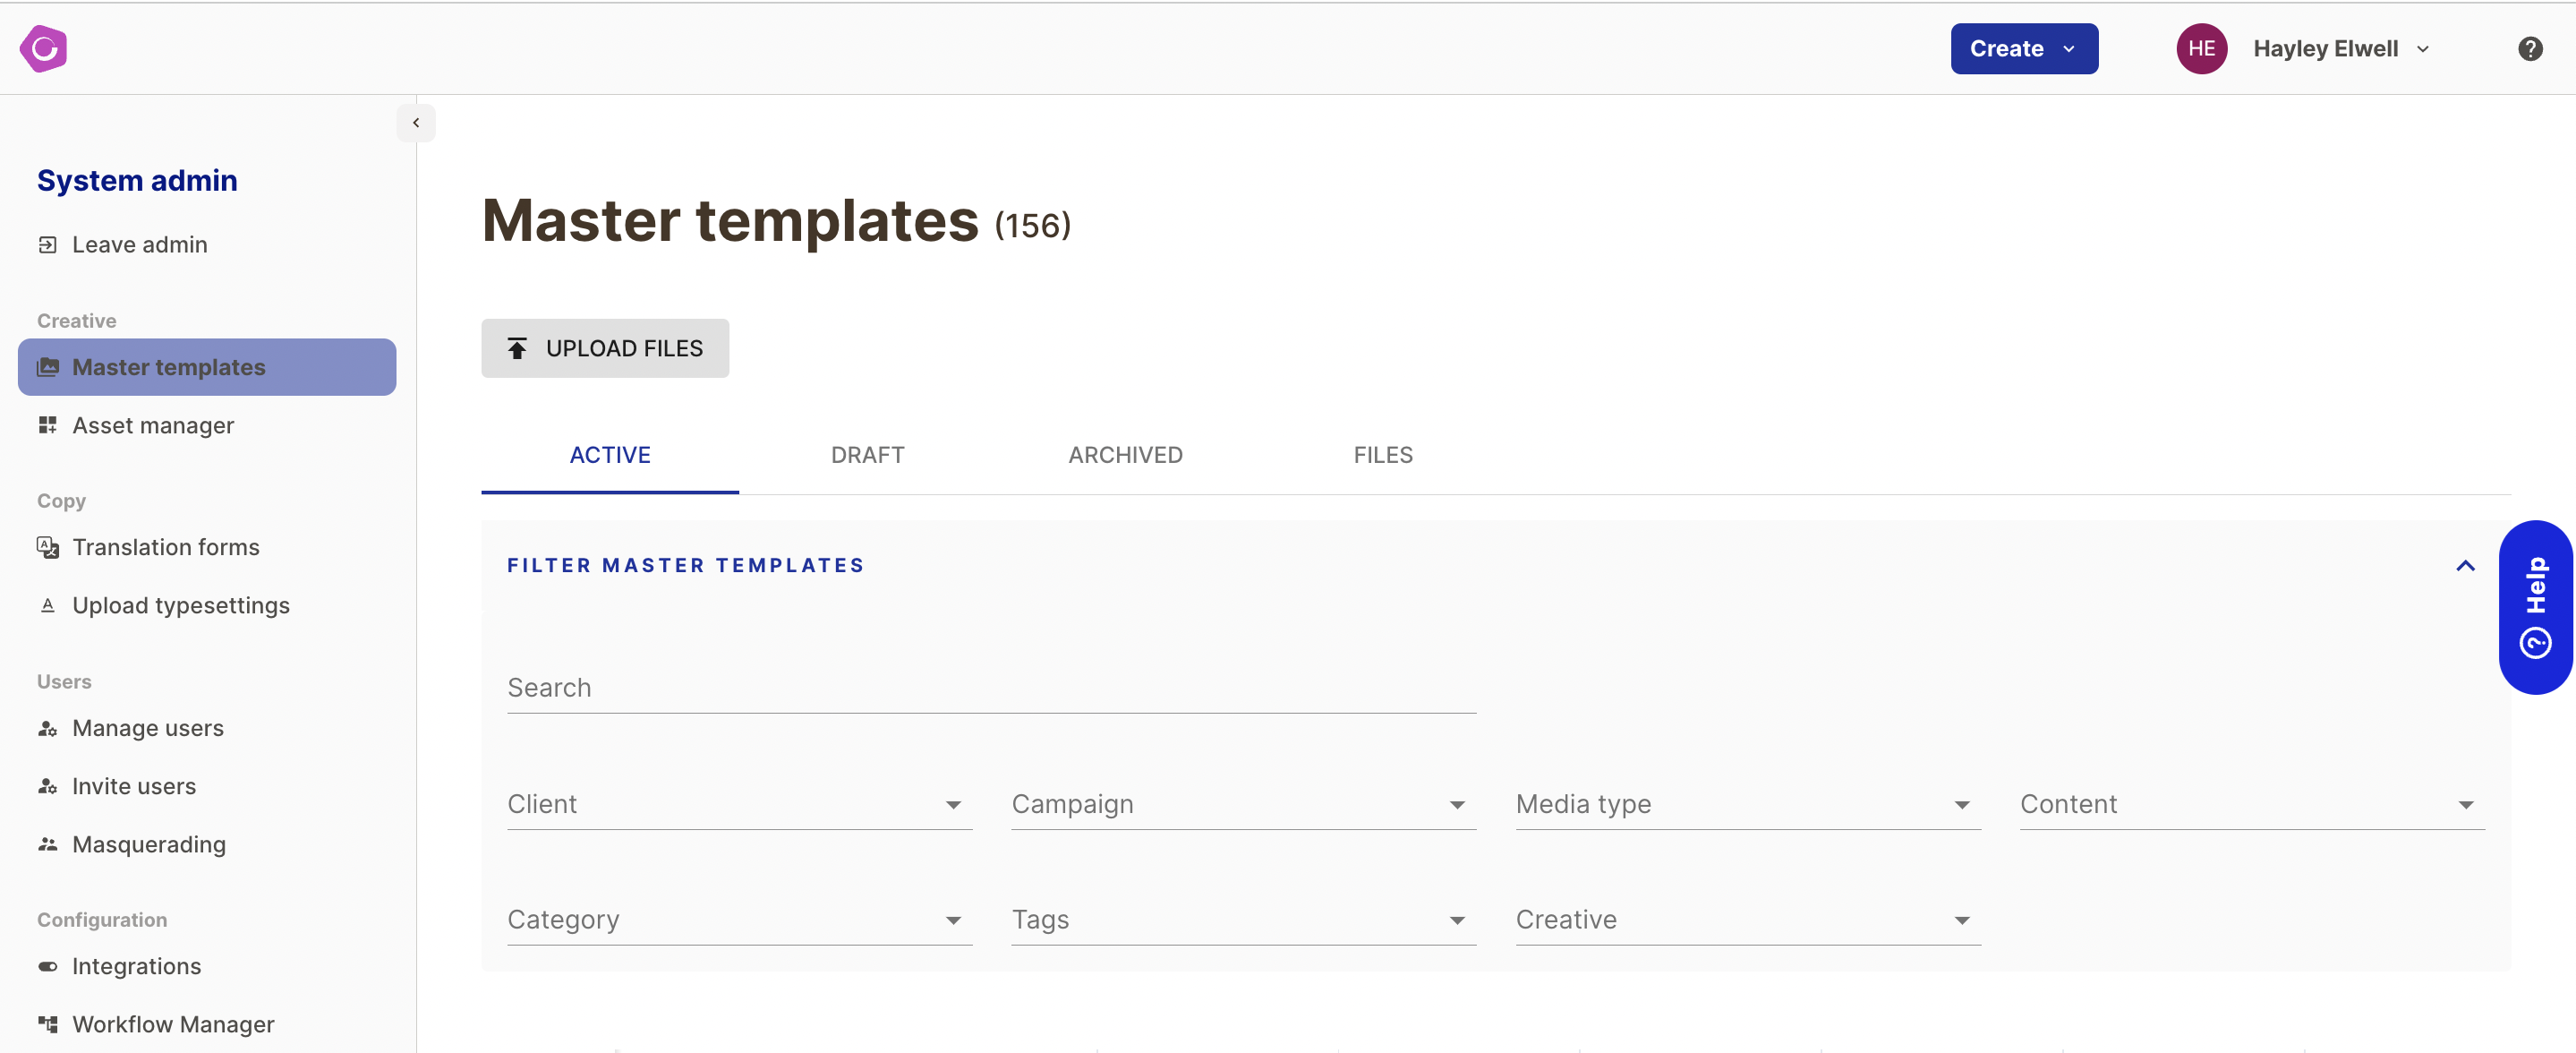Open Translation forms page

click(x=165, y=547)
